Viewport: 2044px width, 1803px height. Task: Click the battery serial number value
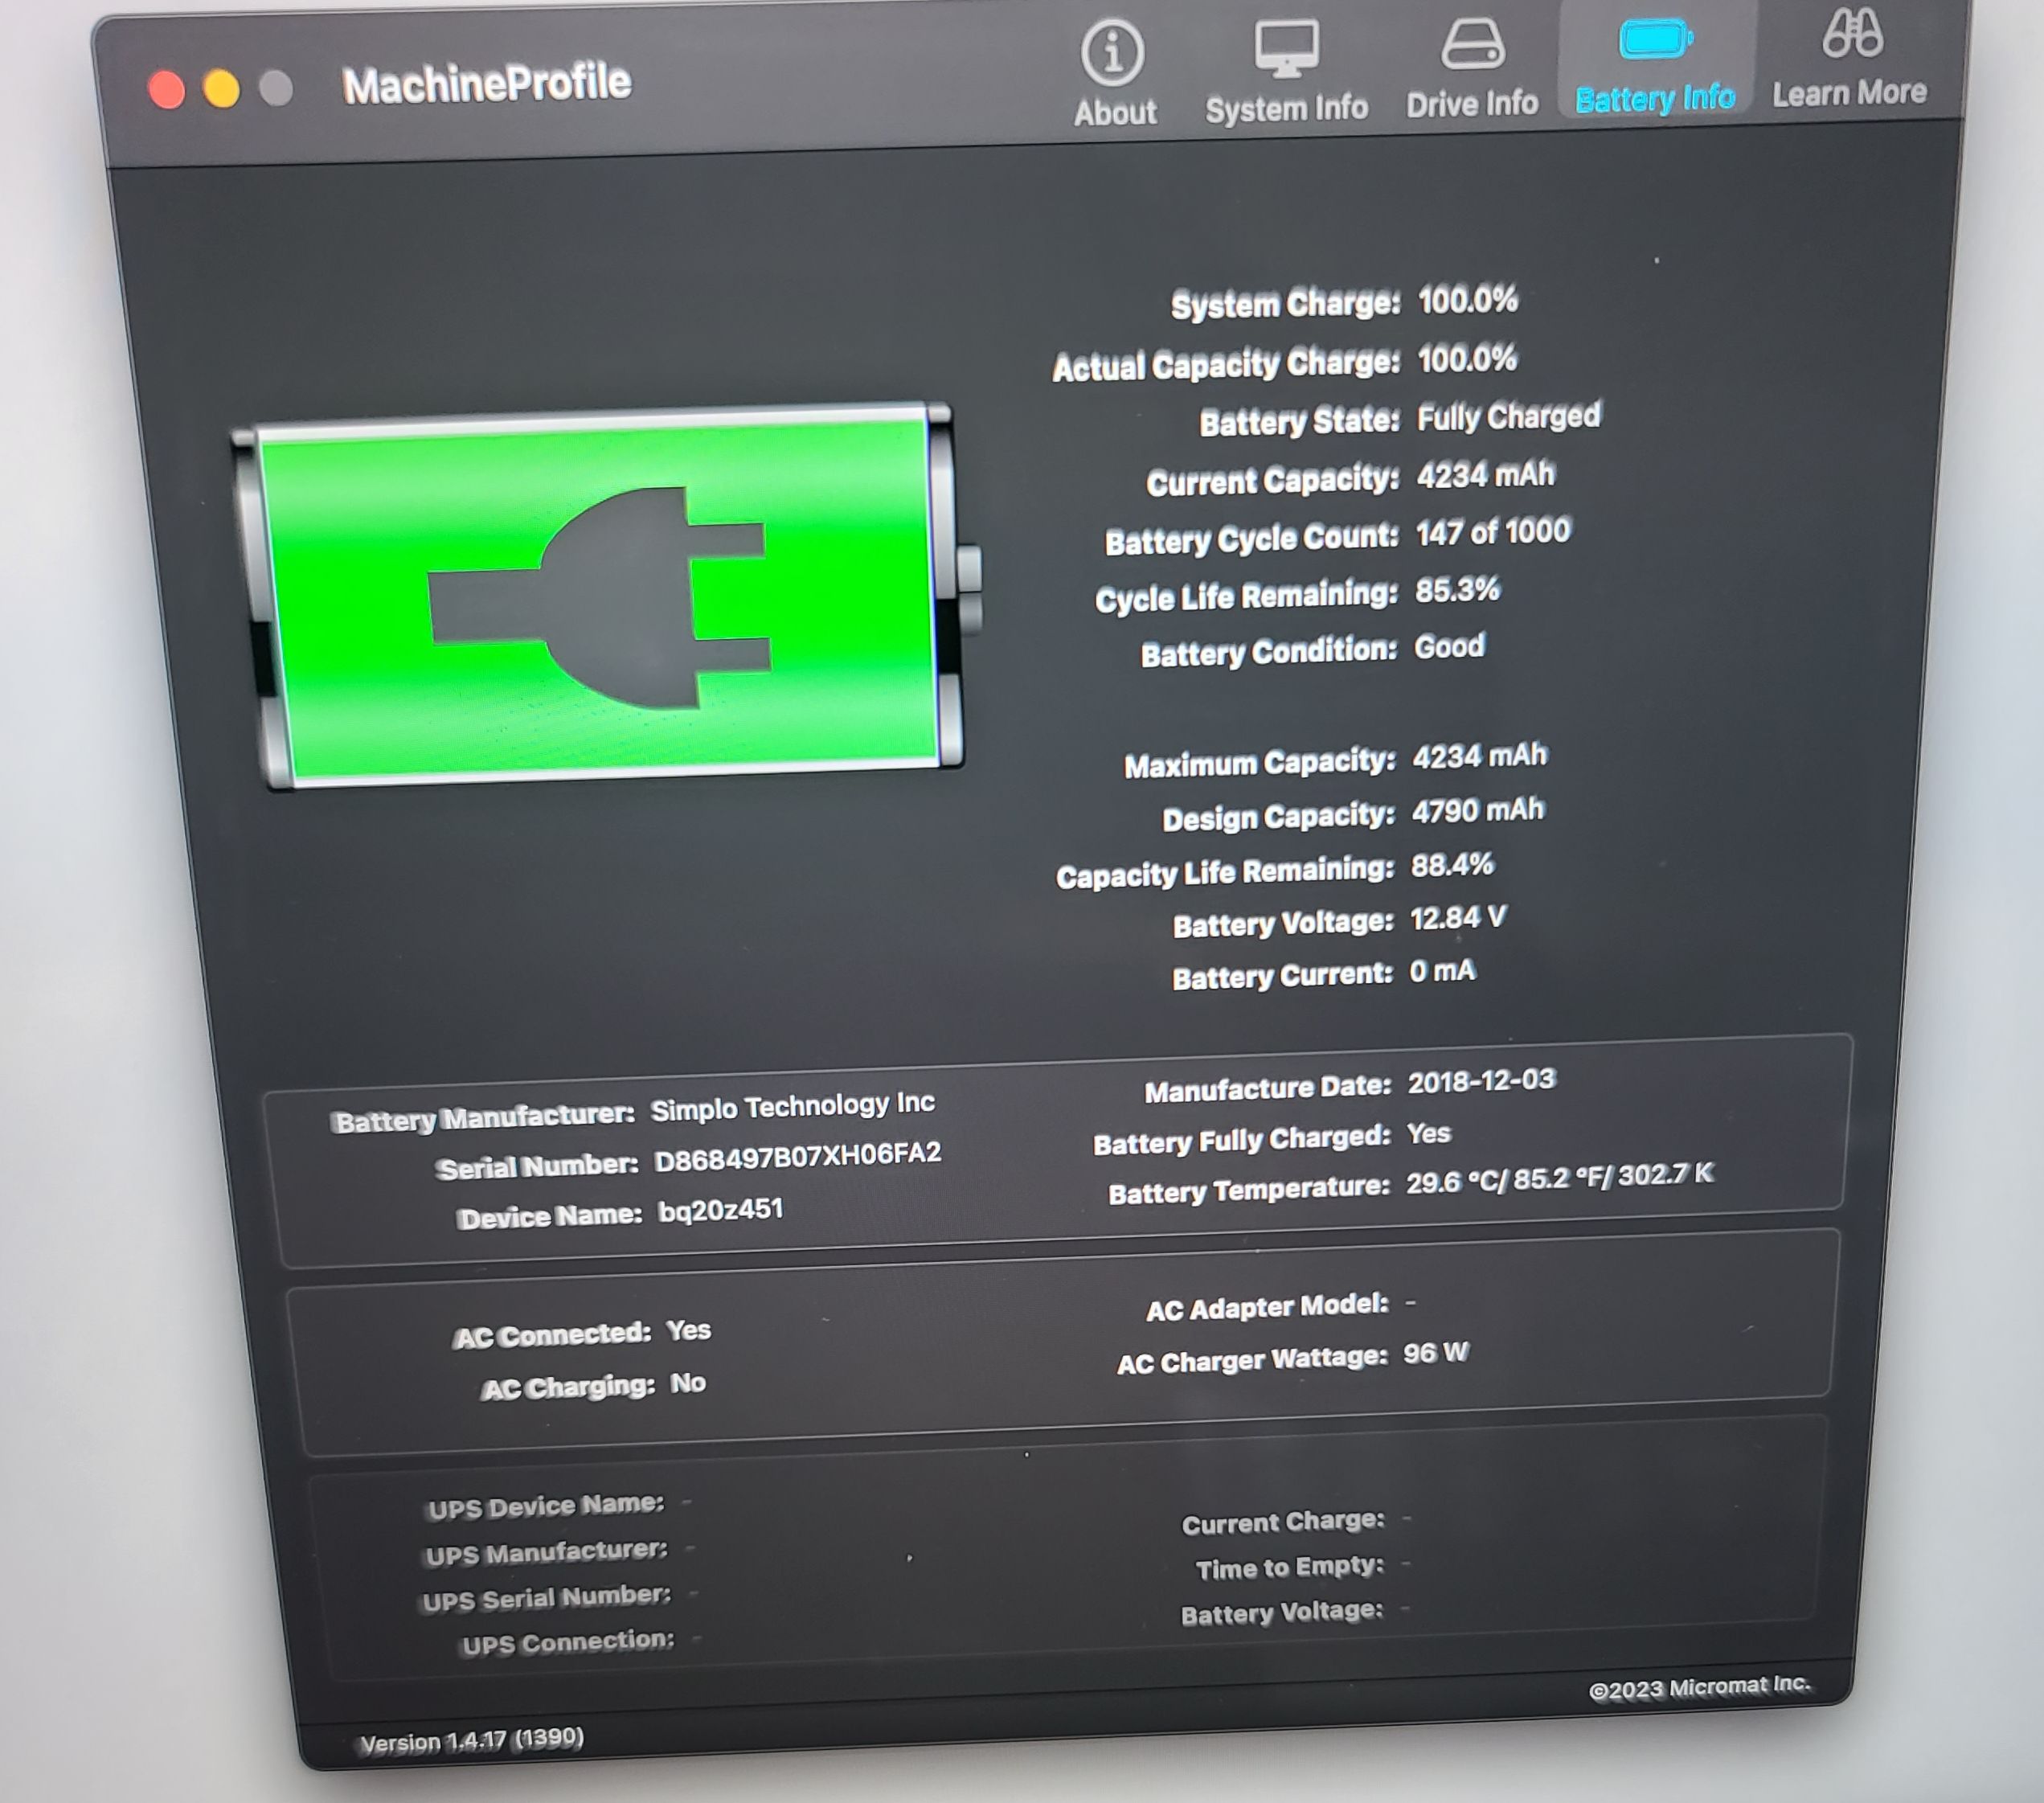tap(797, 1156)
